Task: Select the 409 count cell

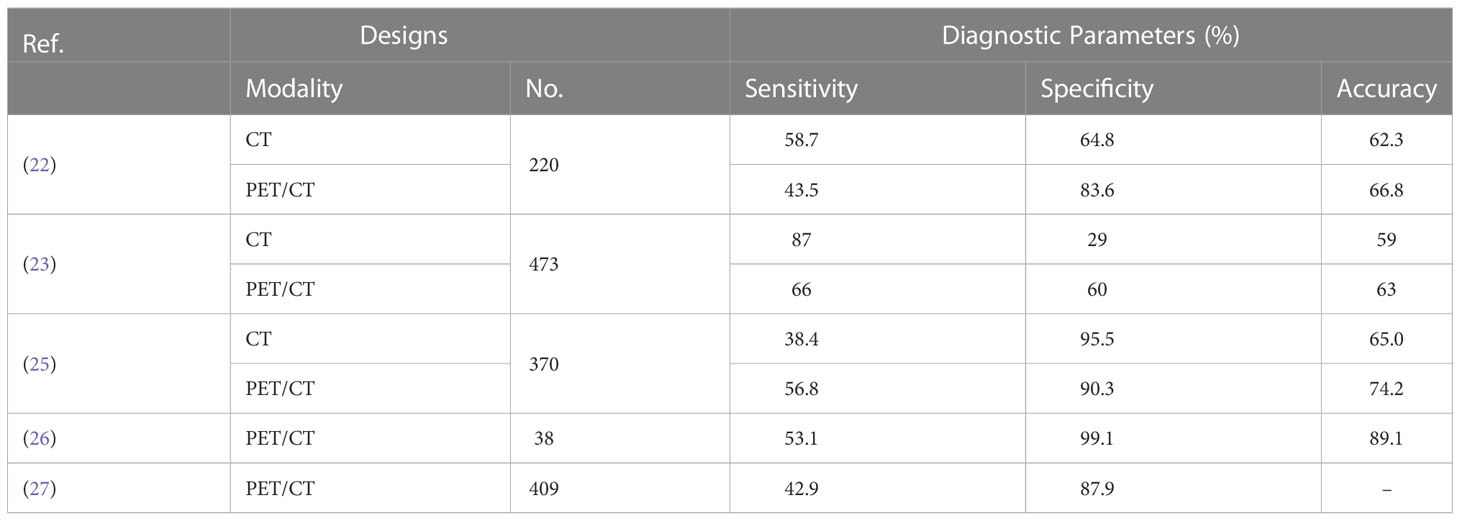Action: click(620, 488)
